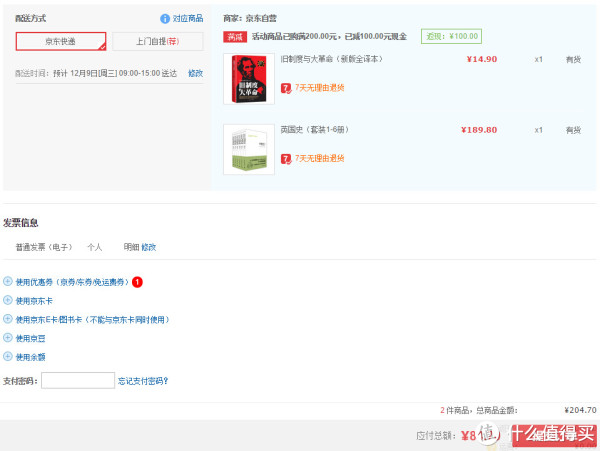600x451 pixels.
Task: Click total amount ¥204.70
Action: click(x=580, y=410)
